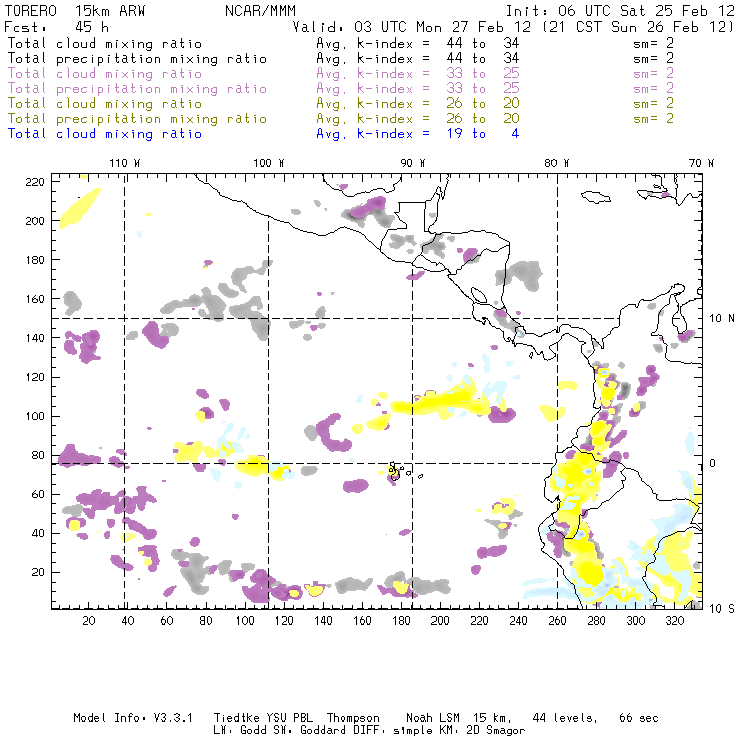Click '120' on the horizontal axis
Viewport: 740px width, 740px height.
284,621
